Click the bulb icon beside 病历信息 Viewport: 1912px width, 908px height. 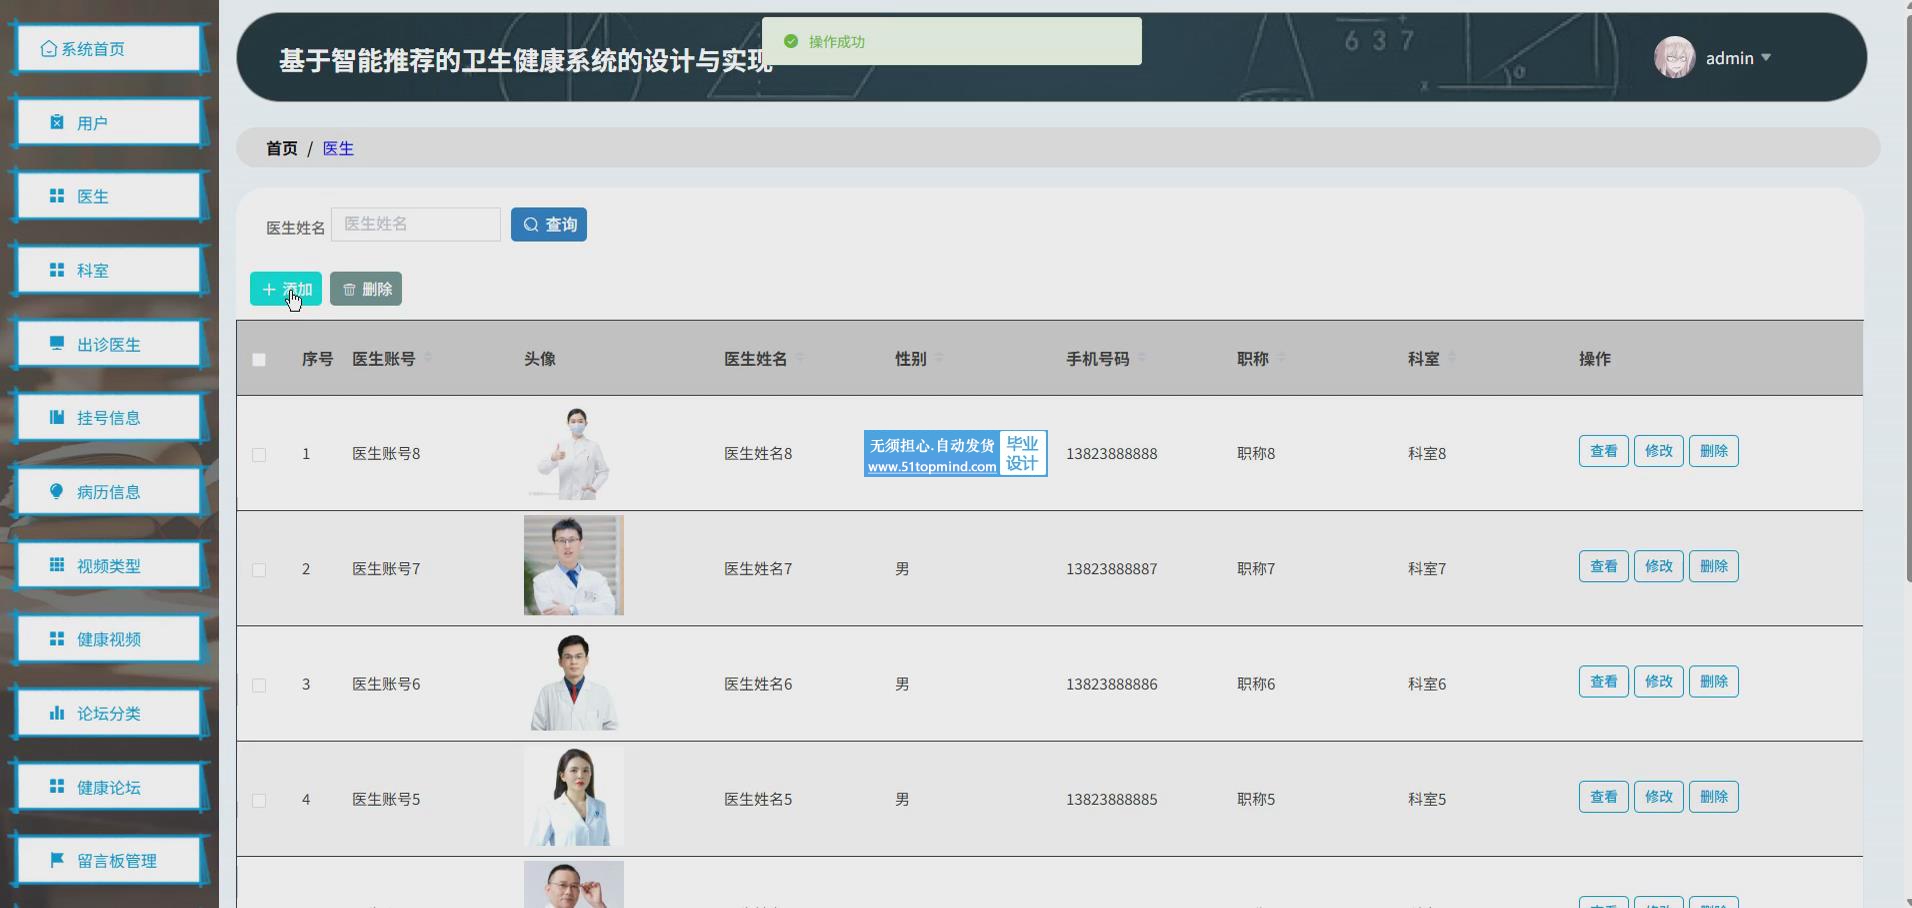click(57, 491)
